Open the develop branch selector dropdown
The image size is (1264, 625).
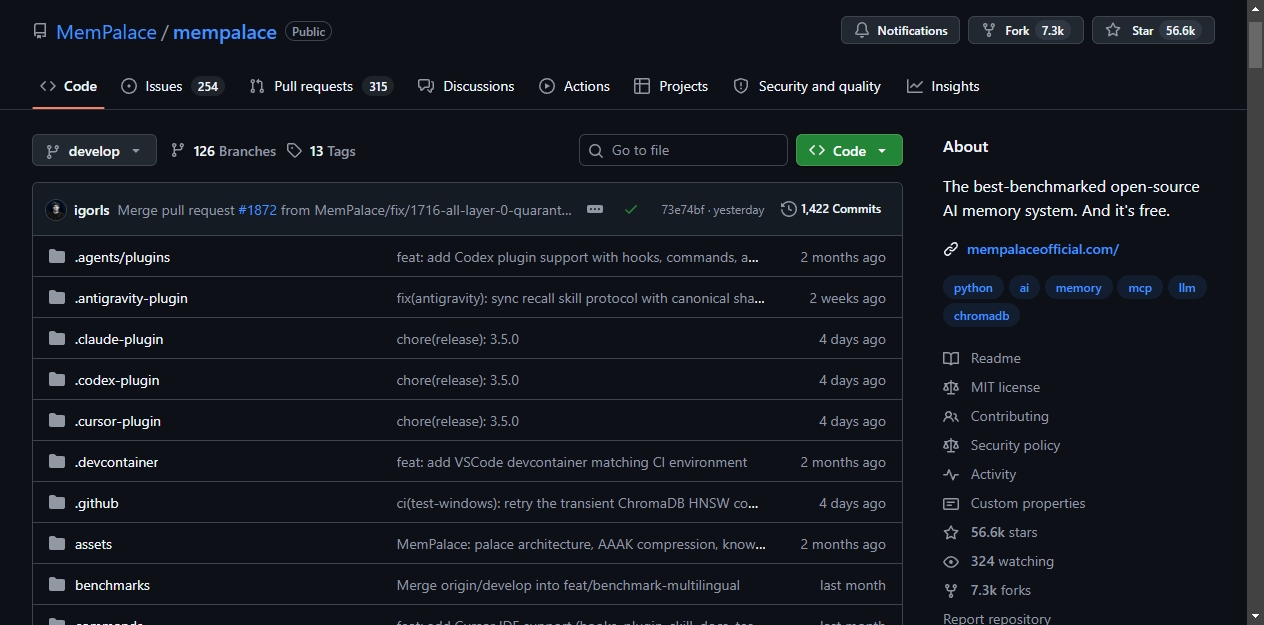click(94, 150)
